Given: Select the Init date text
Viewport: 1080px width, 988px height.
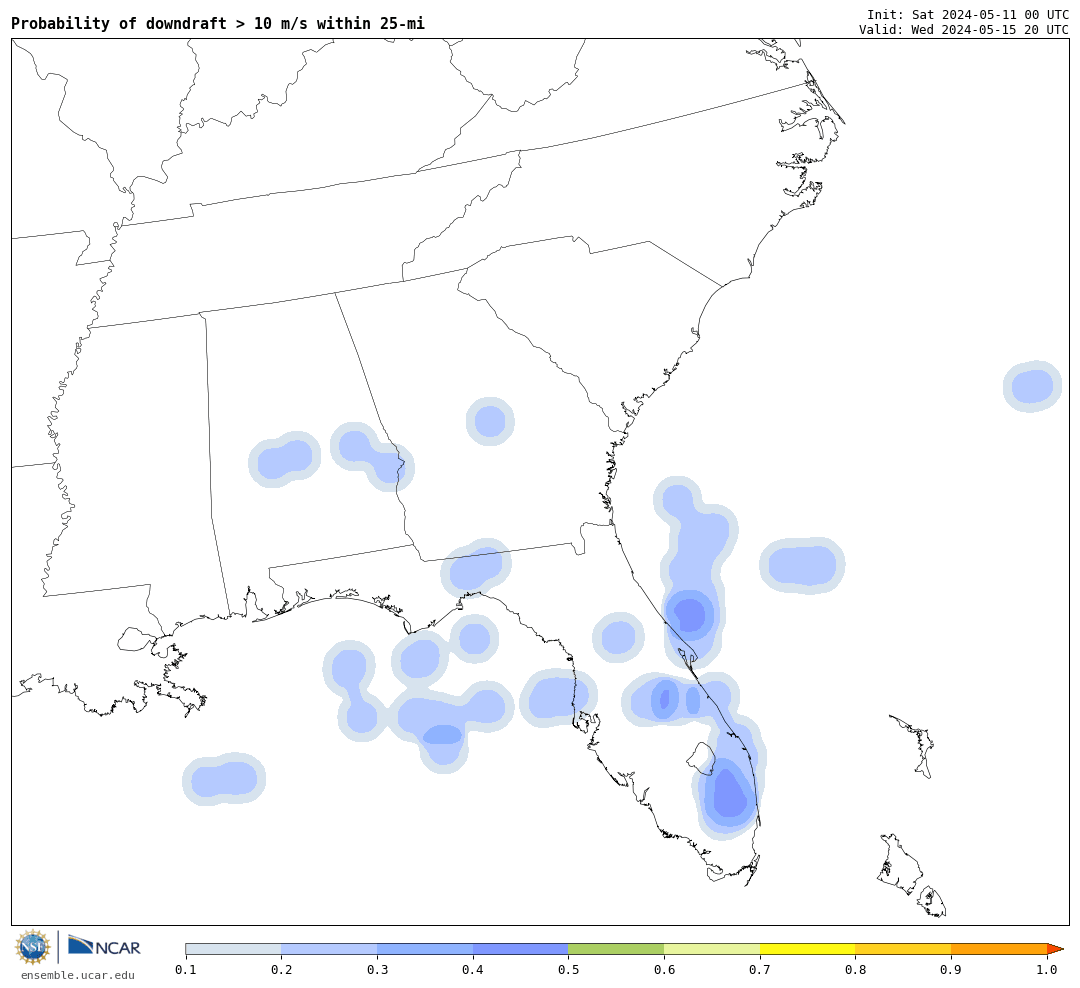Looking at the screenshot, I should tap(968, 14).
